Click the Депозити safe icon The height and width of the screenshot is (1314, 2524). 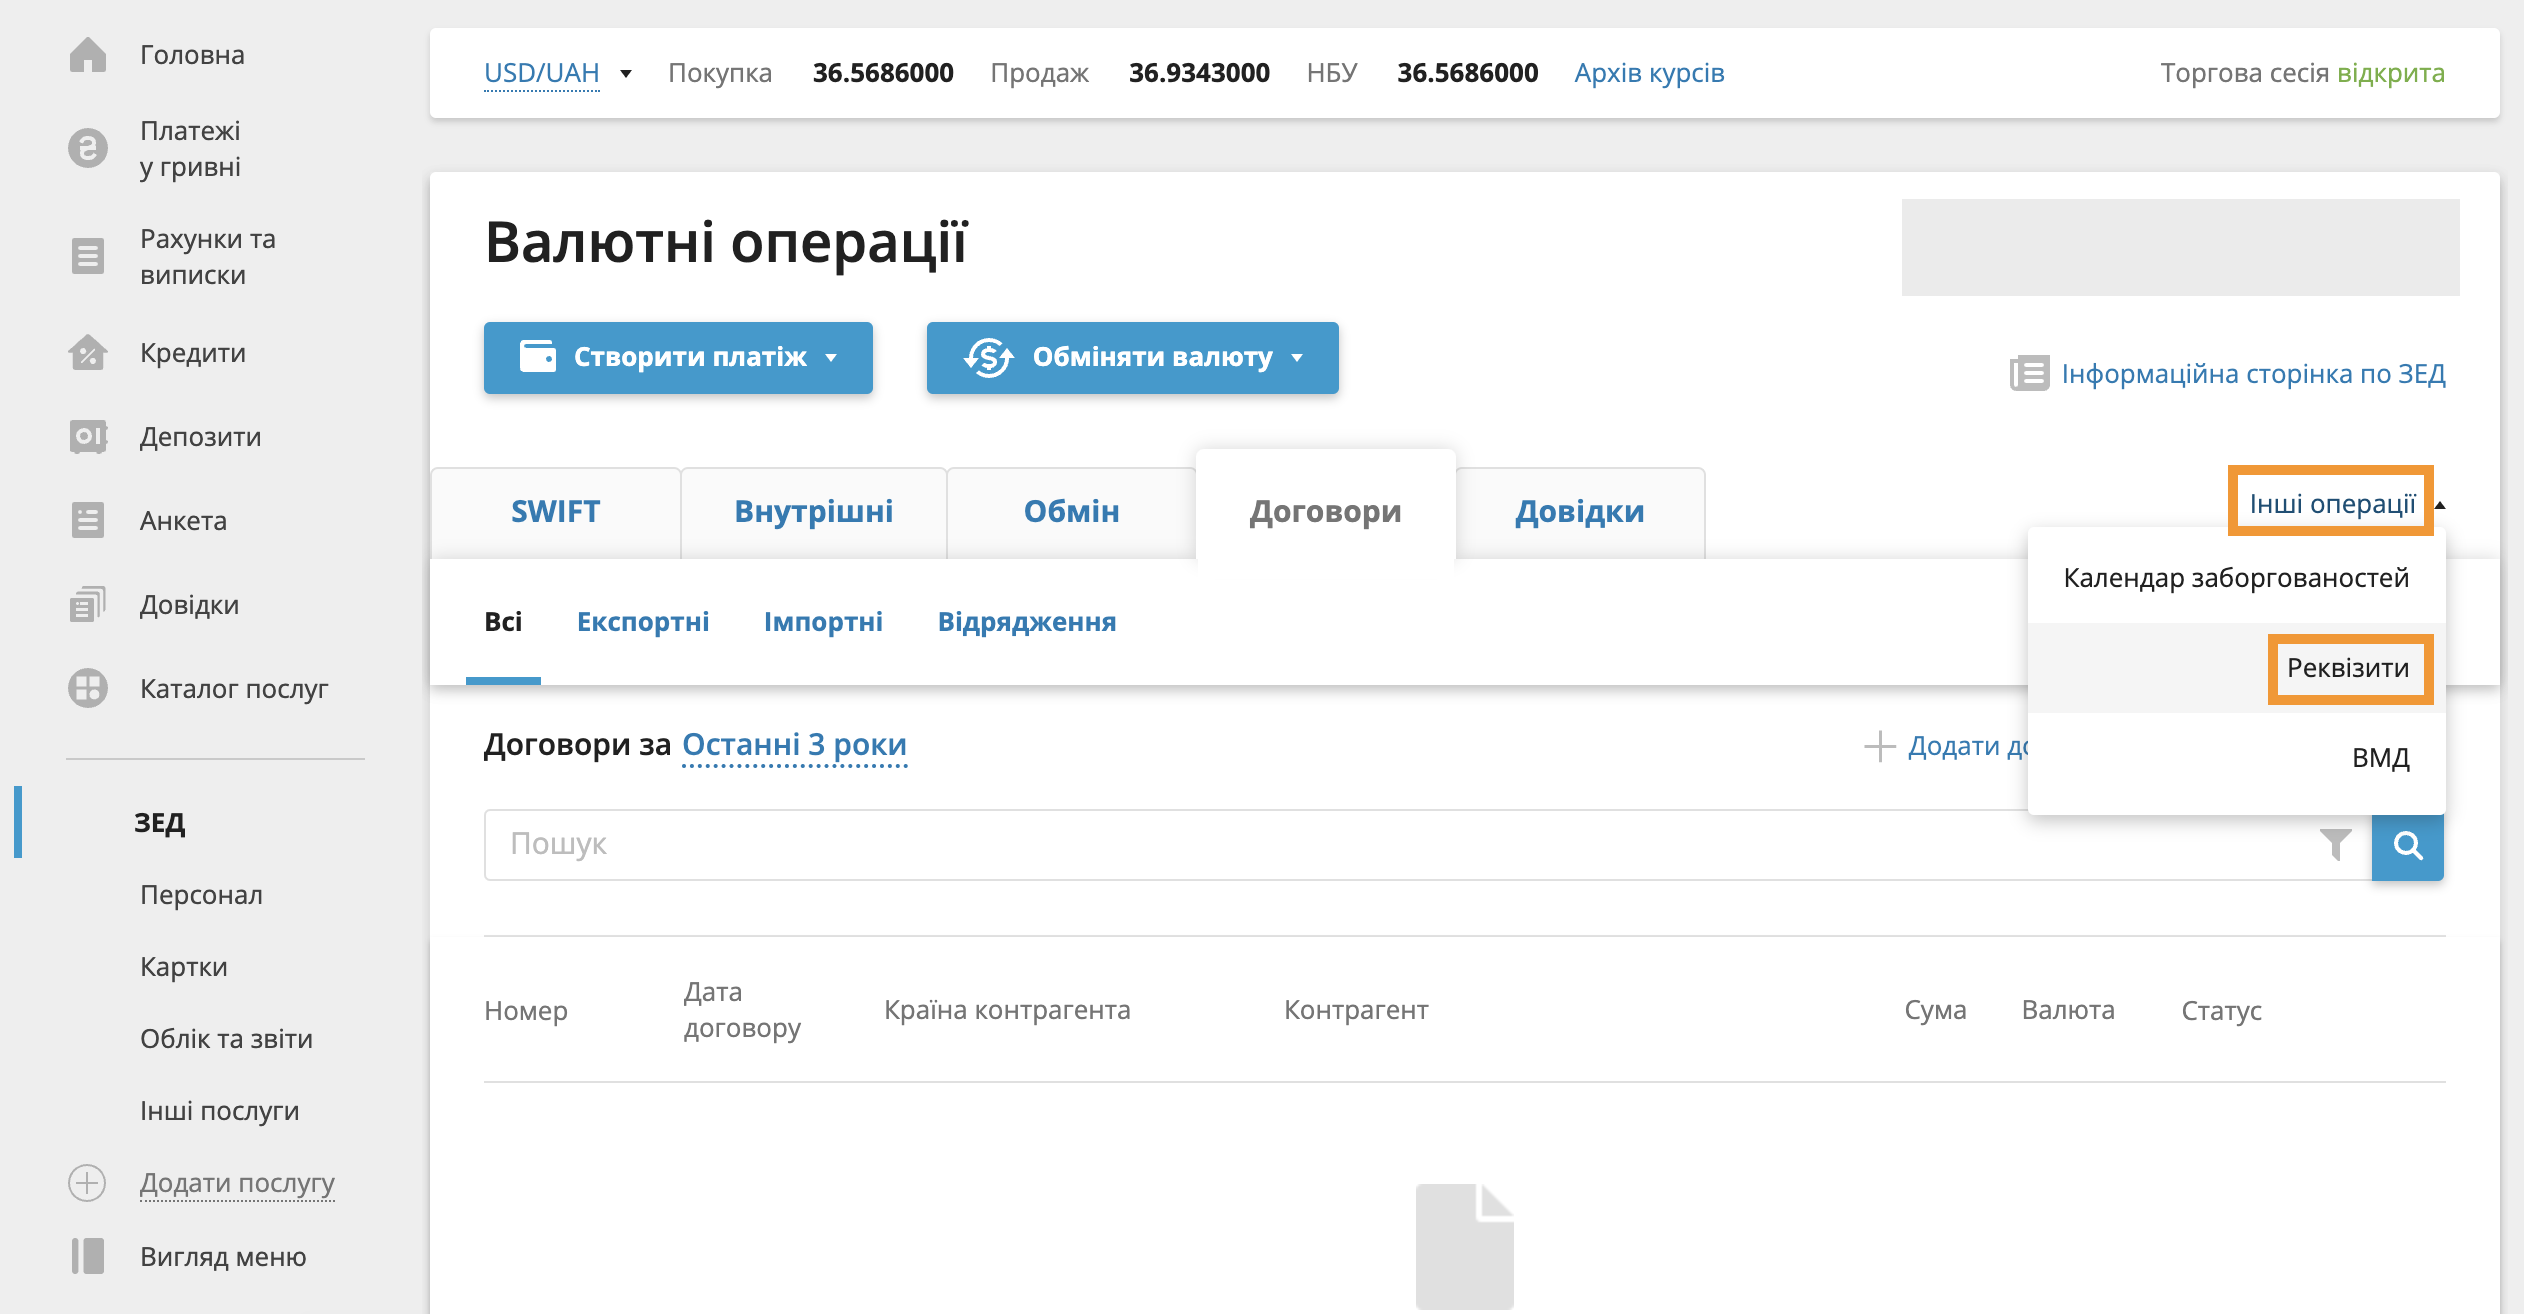point(88,437)
